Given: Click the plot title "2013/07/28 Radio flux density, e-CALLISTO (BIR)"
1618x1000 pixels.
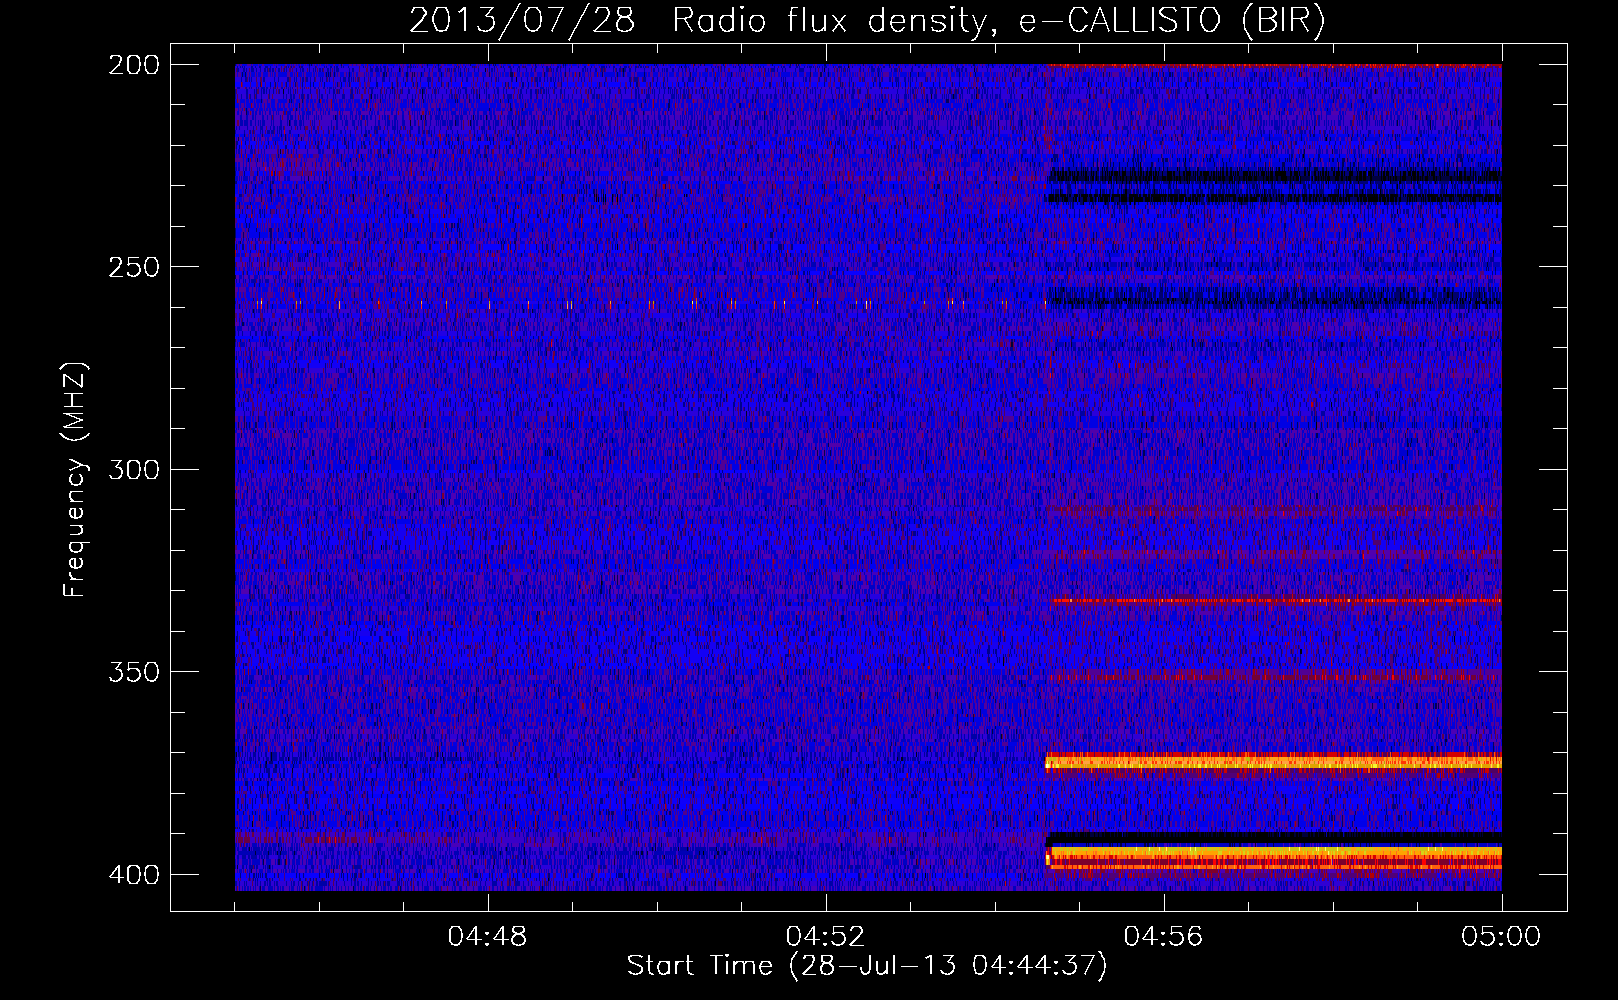Looking at the screenshot, I should [867, 21].
